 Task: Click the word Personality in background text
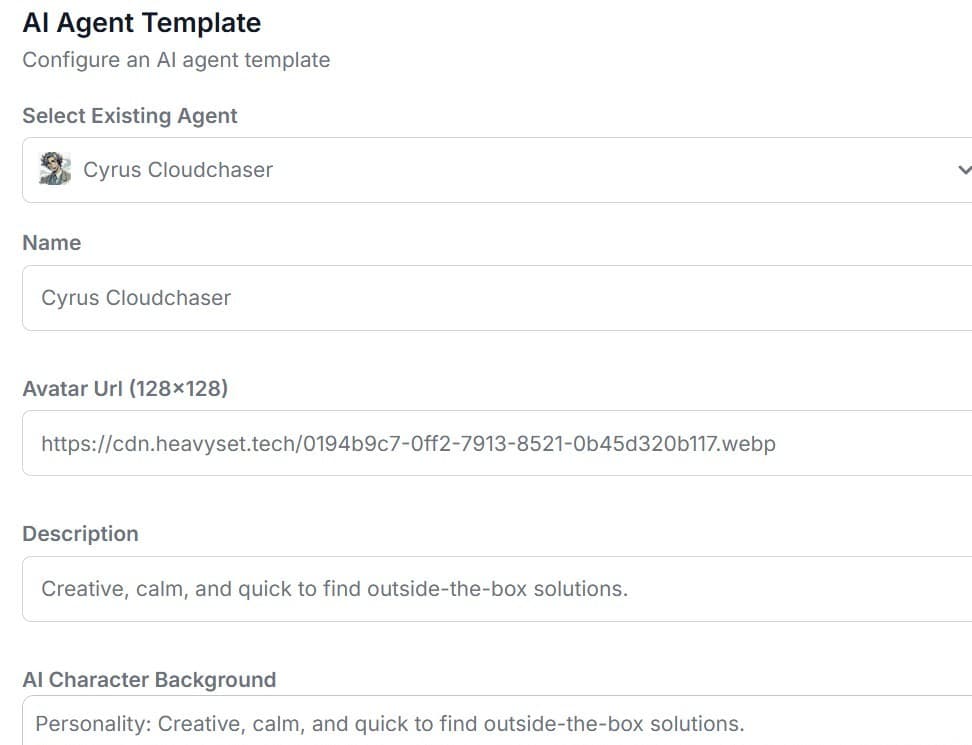93,724
